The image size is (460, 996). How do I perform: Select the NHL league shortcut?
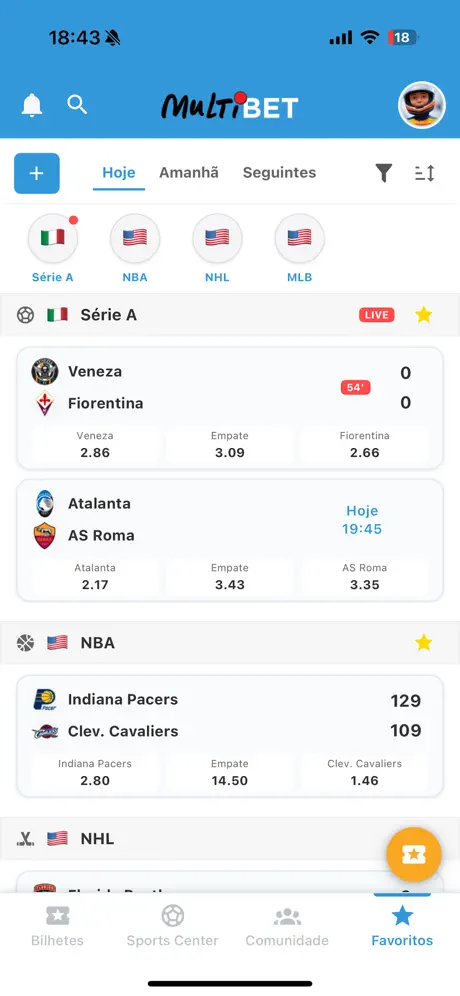[217, 248]
